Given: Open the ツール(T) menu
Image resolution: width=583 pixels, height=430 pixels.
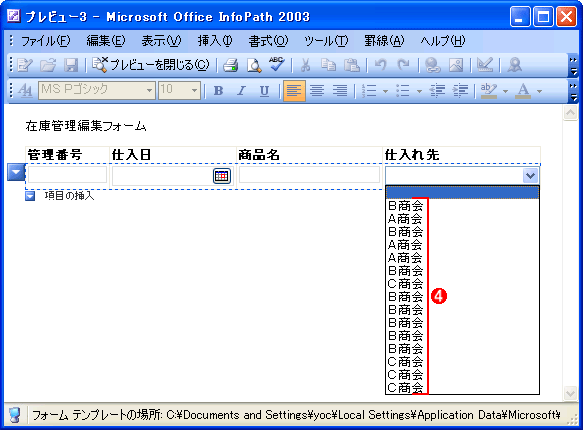Looking at the screenshot, I should pos(326,41).
